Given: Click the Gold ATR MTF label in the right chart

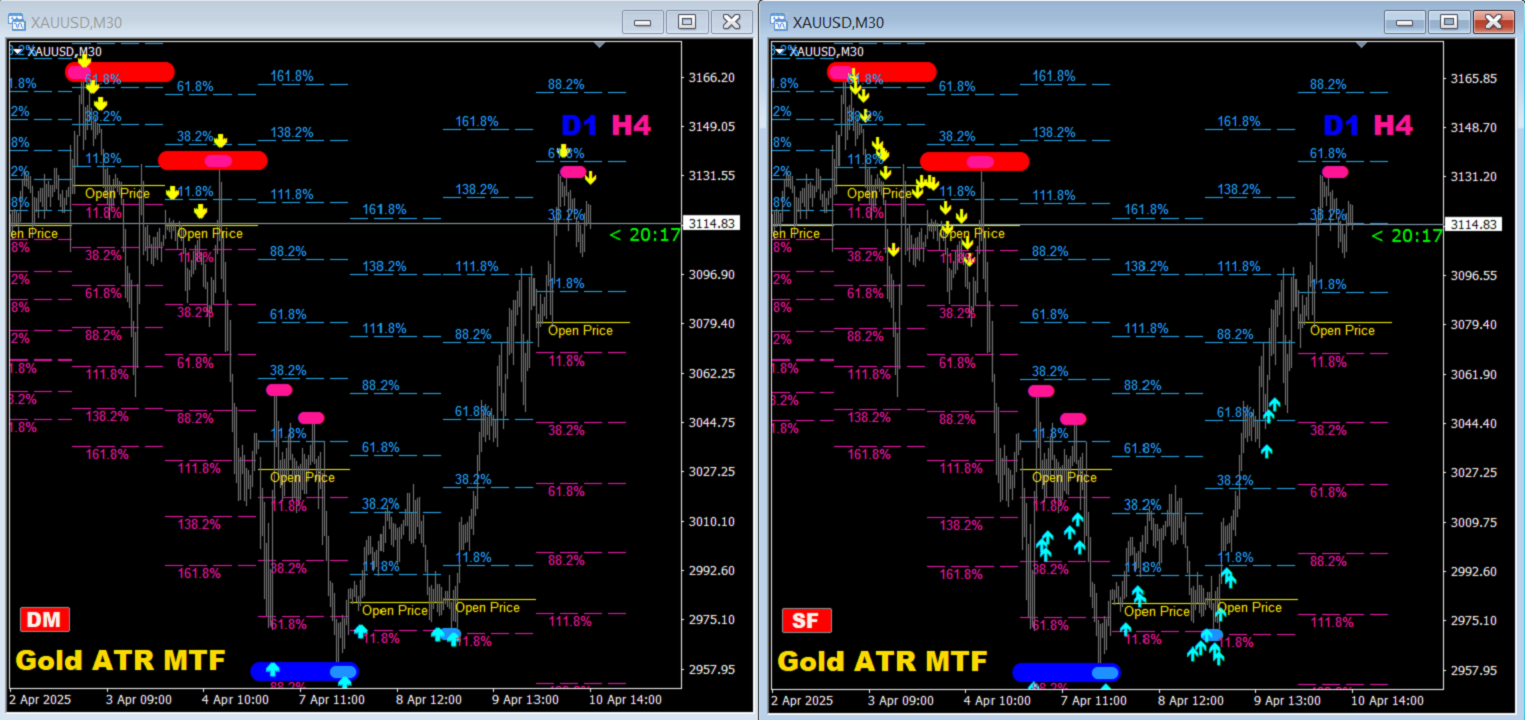Looking at the screenshot, I should click(x=882, y=660).
